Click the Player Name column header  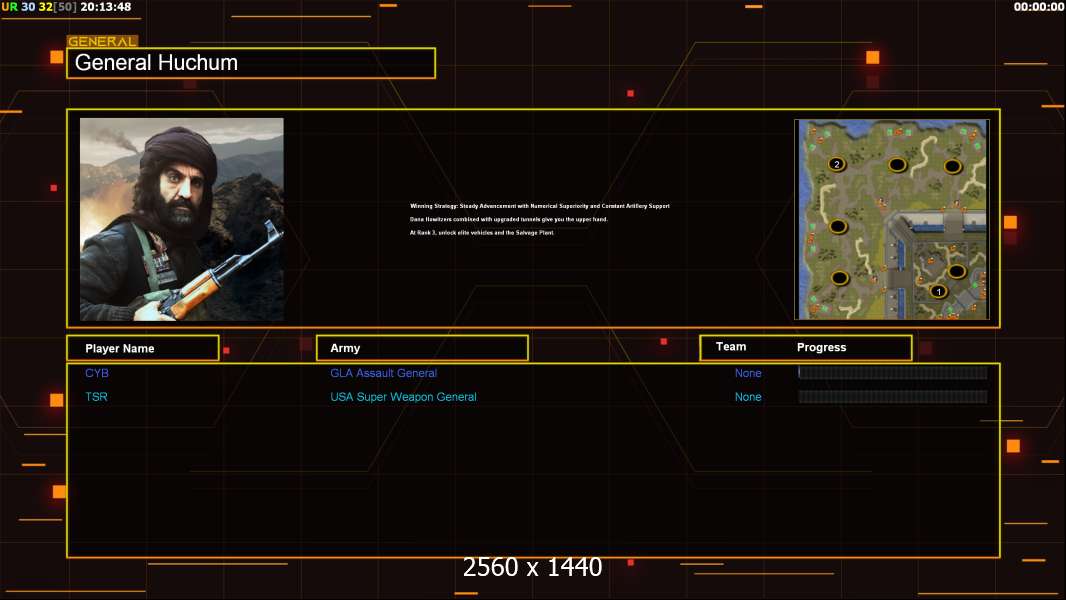click(x=143, y=348)
